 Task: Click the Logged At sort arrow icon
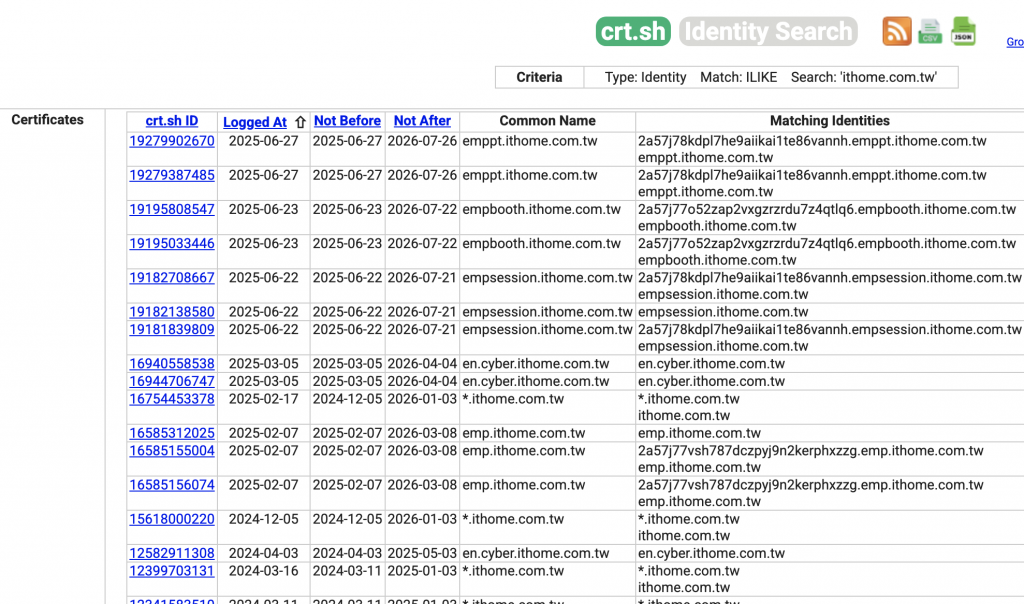pos(300,122)
